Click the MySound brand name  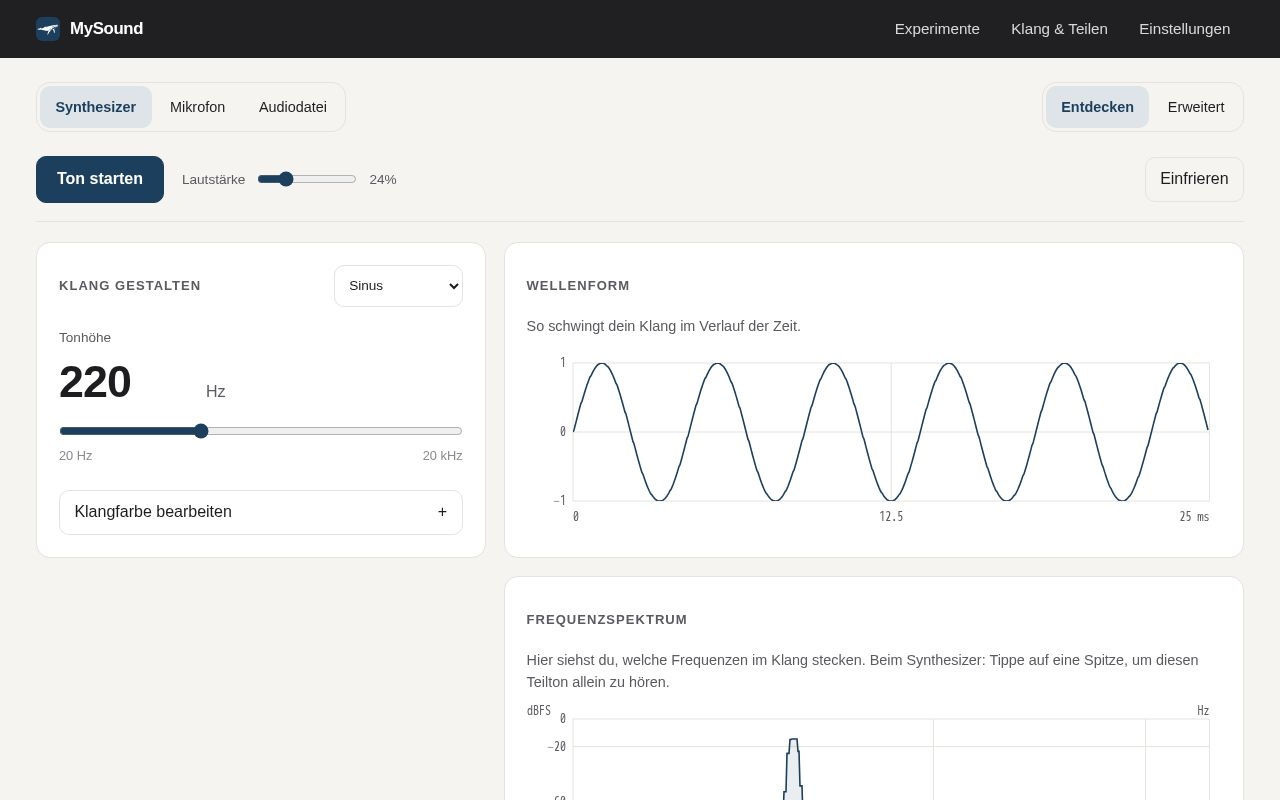pyautogui.click(x=106, y=29)
